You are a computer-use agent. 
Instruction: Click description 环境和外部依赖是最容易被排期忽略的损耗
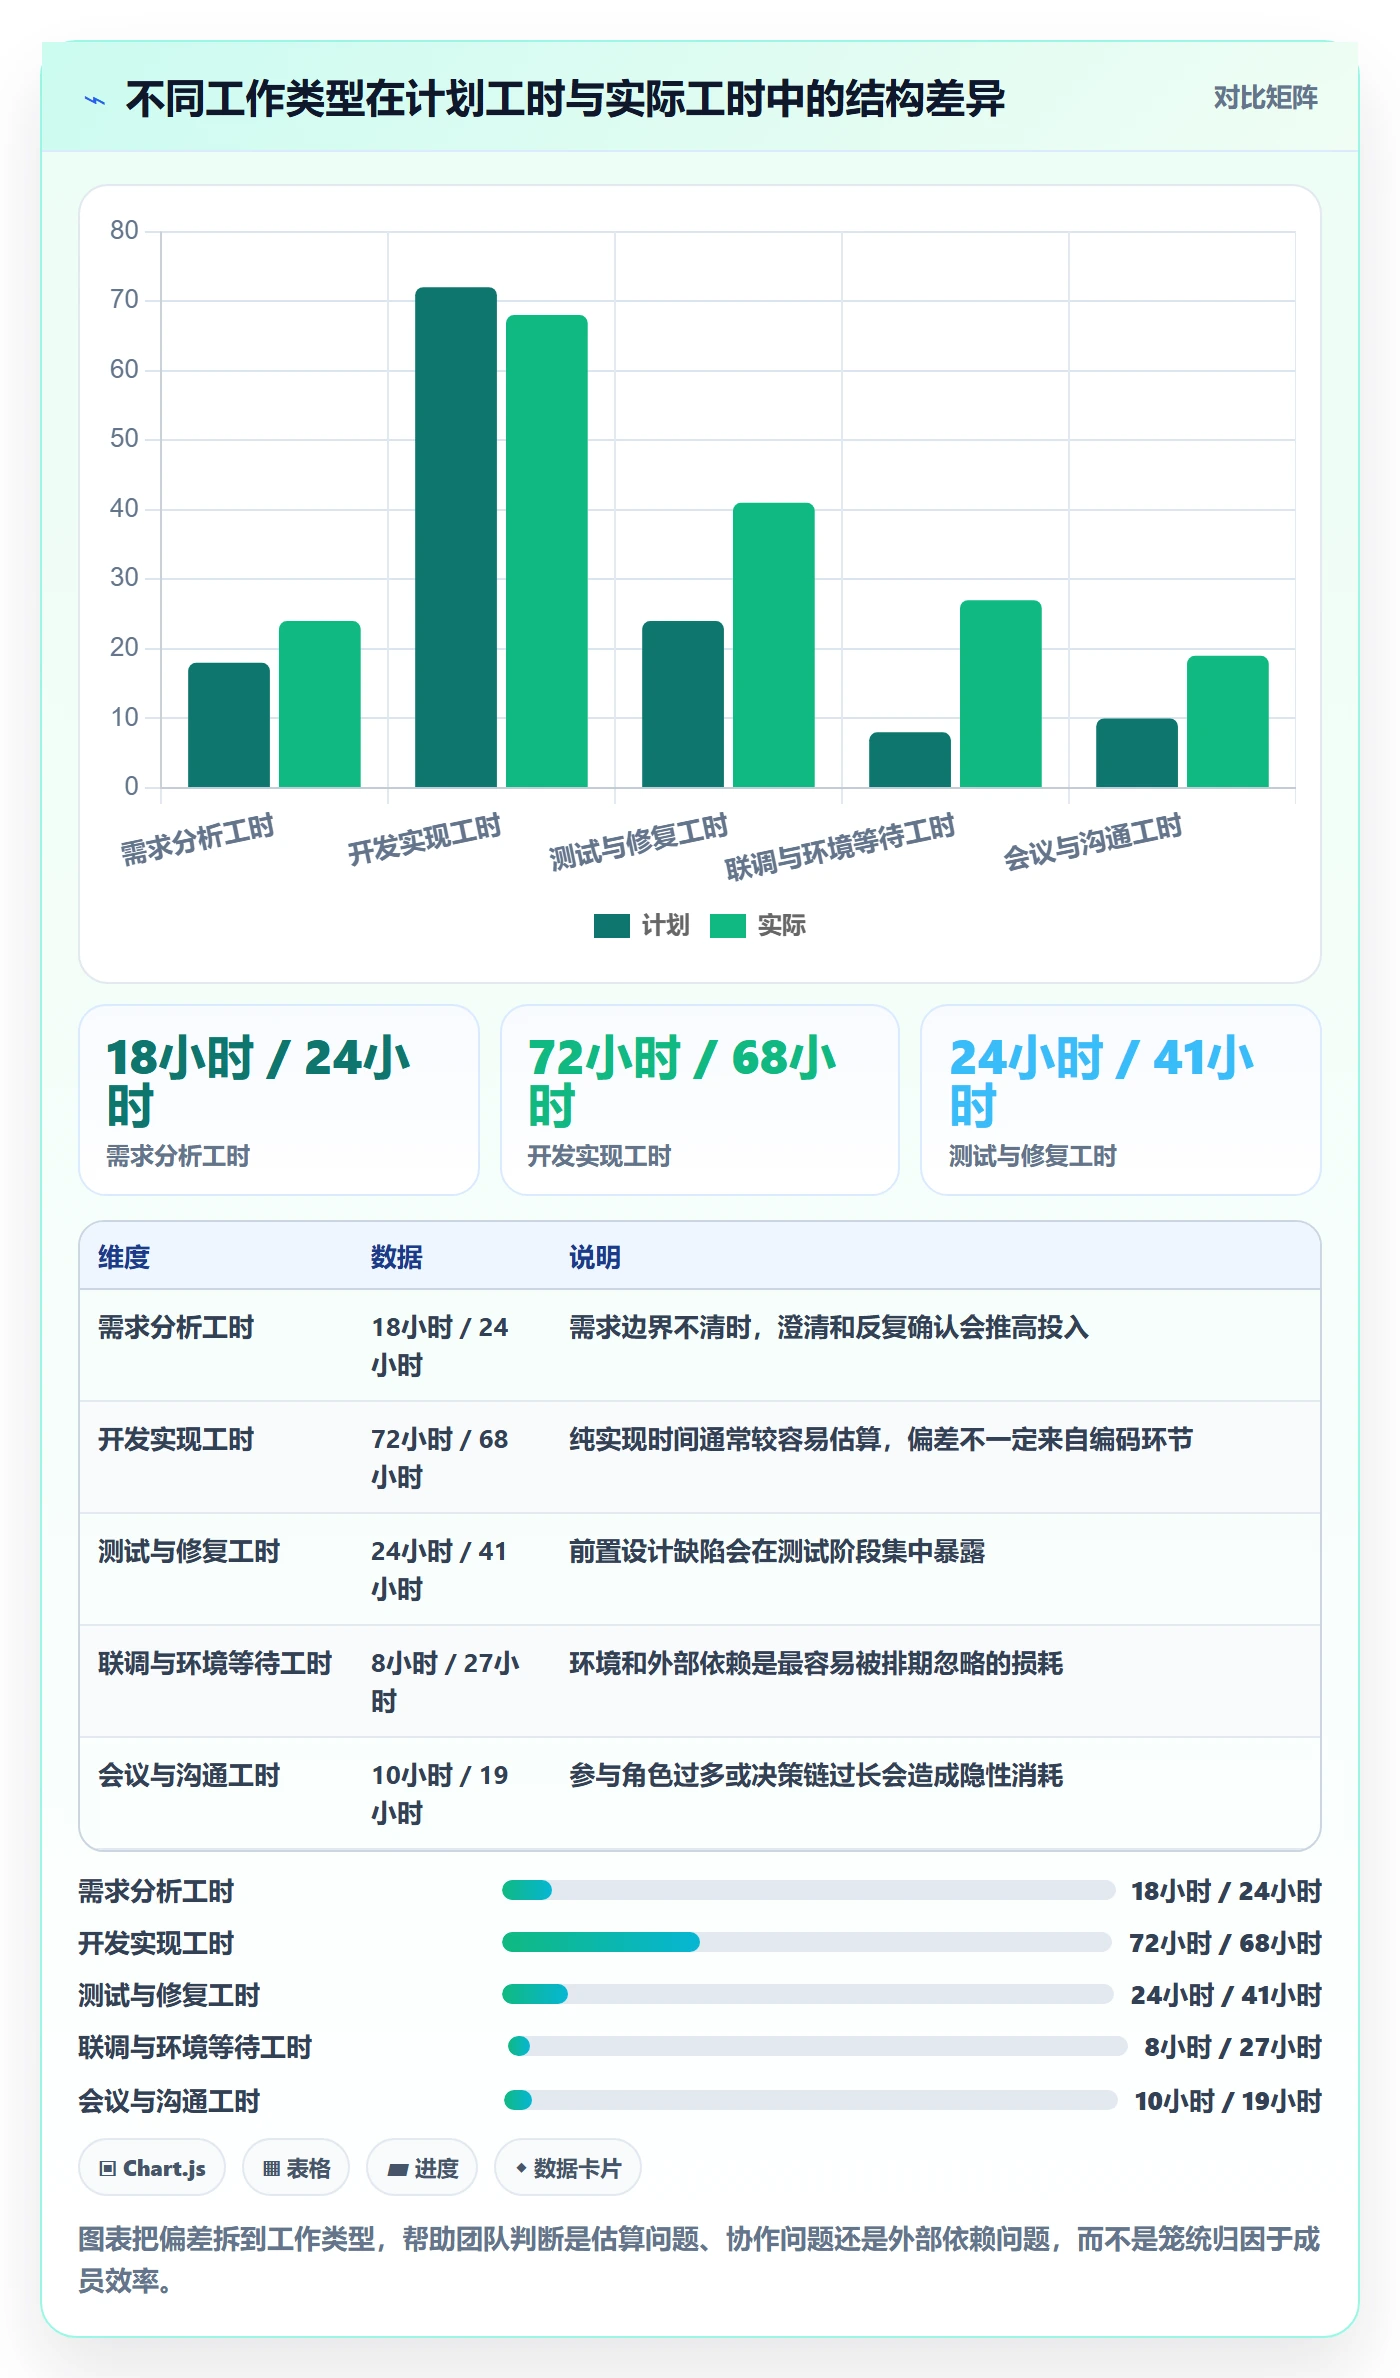816,1663
